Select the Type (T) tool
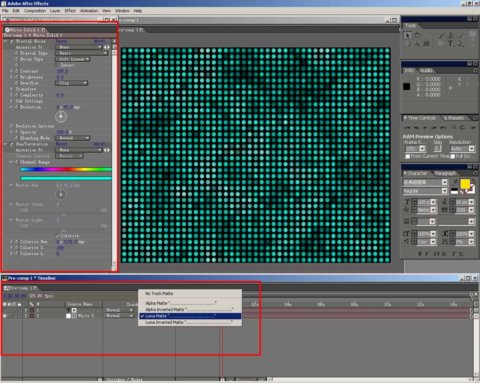This screenshot has width=480, height=383. (x=450, y=44)
